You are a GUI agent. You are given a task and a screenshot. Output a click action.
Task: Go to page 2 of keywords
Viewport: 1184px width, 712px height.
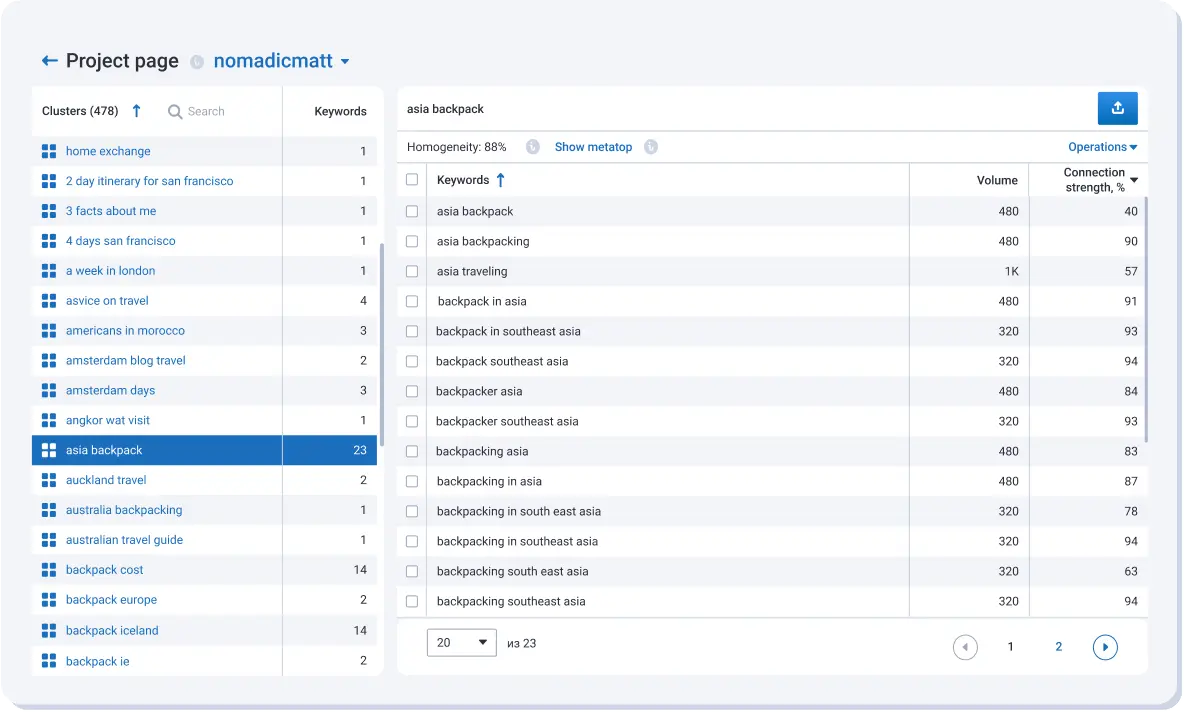click(1058, 647)
